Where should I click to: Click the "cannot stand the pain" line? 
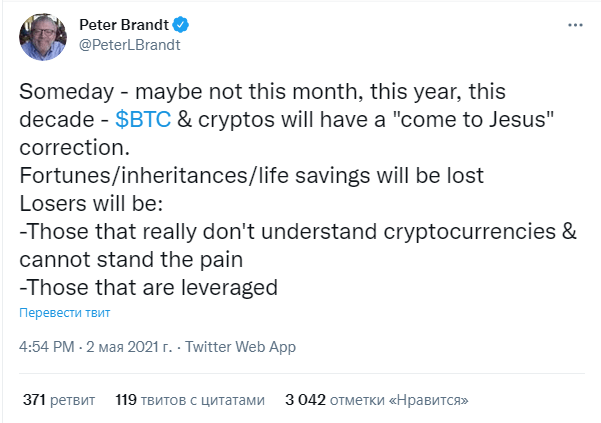(131, 260)
